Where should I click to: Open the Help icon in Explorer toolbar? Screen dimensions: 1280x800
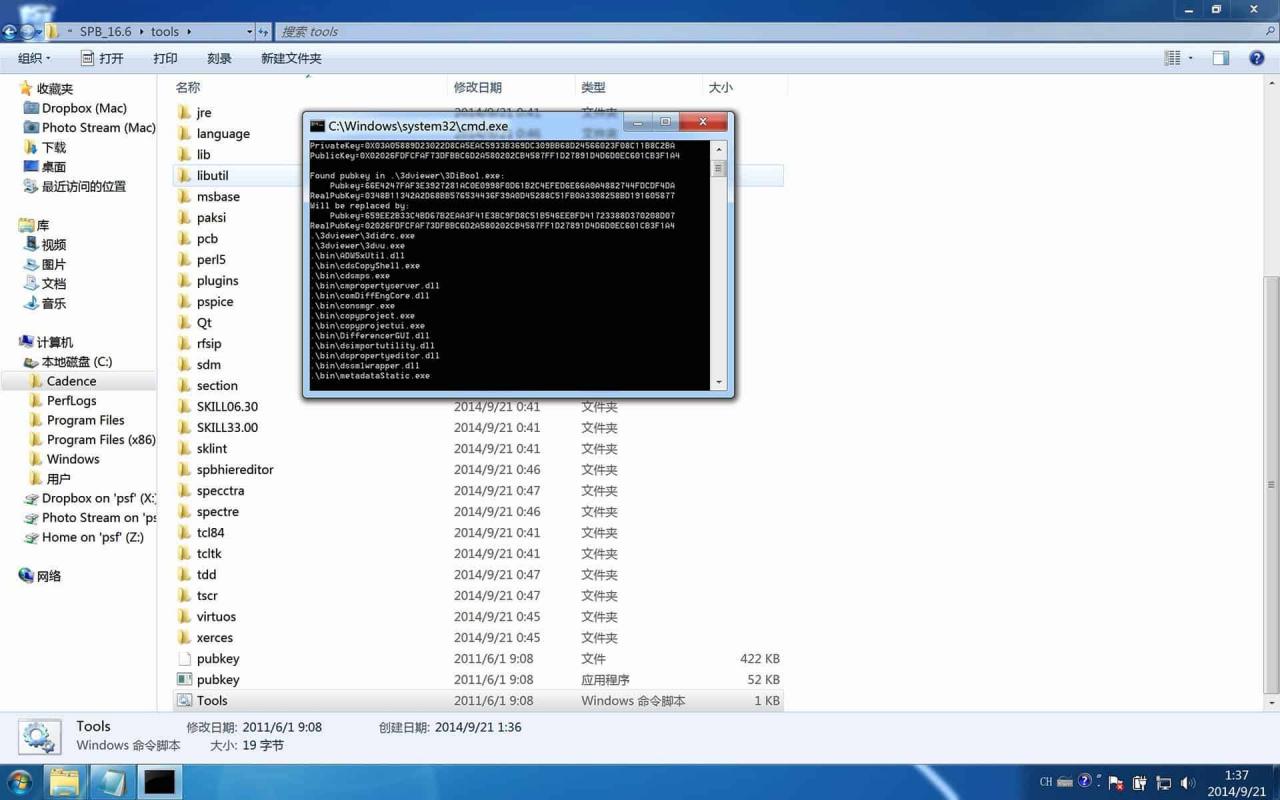point(1256,57)
